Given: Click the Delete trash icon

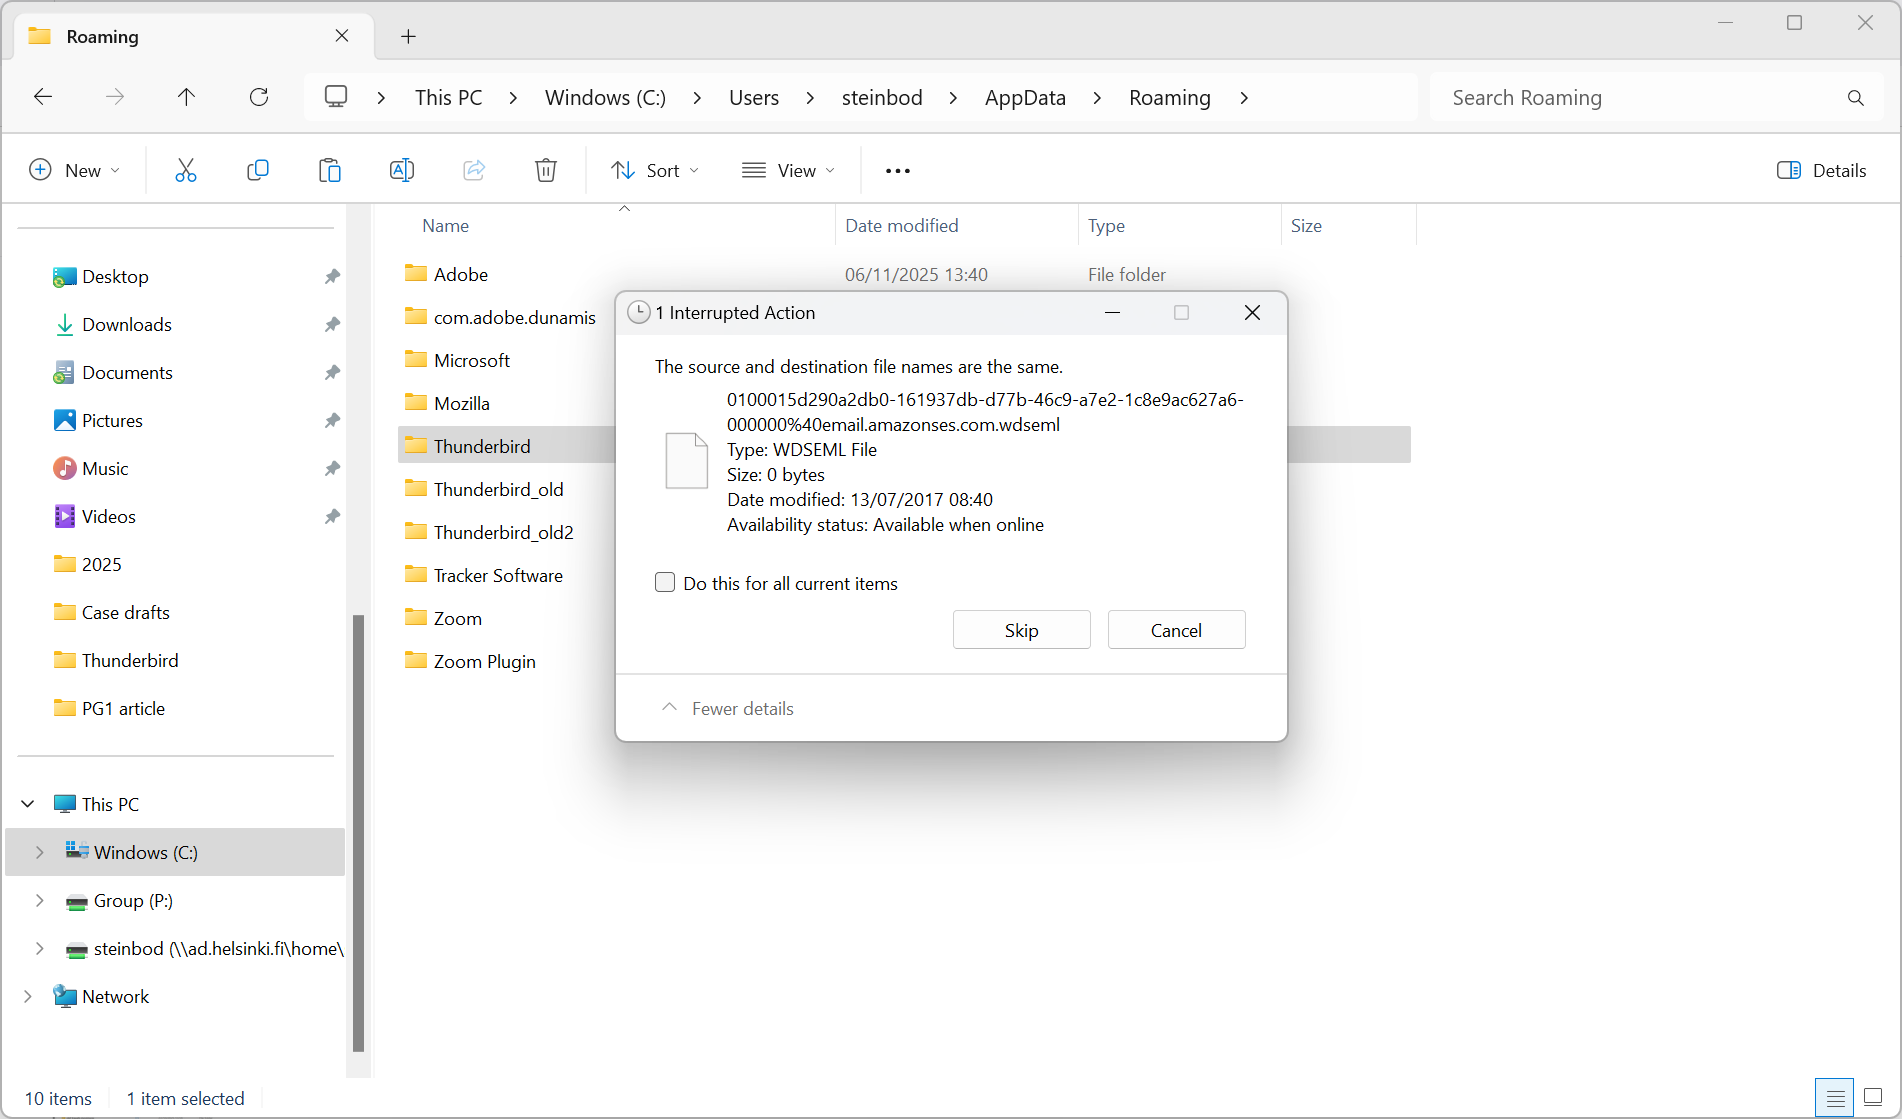Looking at the screenshot, I should click(x=546, y=170).
